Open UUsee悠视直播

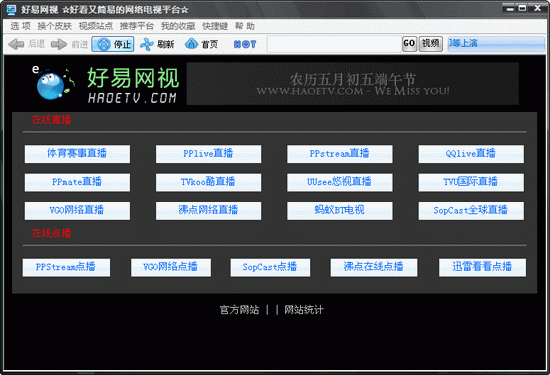click(340, 182)
